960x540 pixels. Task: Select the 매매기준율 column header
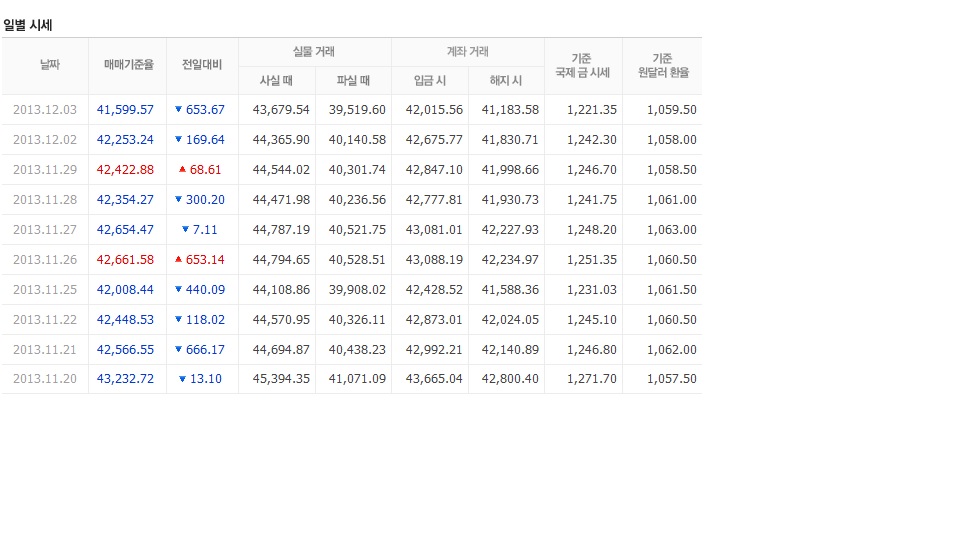click(x=129, y=64)
